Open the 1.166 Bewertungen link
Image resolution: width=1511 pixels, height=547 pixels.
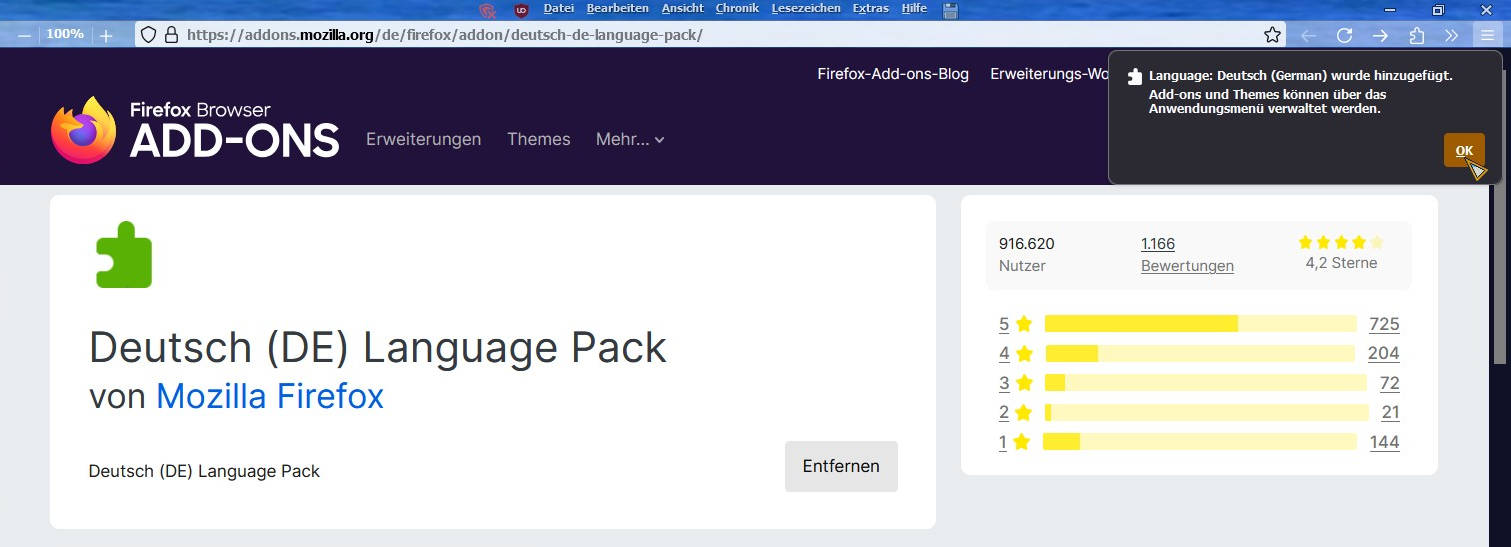[1187, 255]
